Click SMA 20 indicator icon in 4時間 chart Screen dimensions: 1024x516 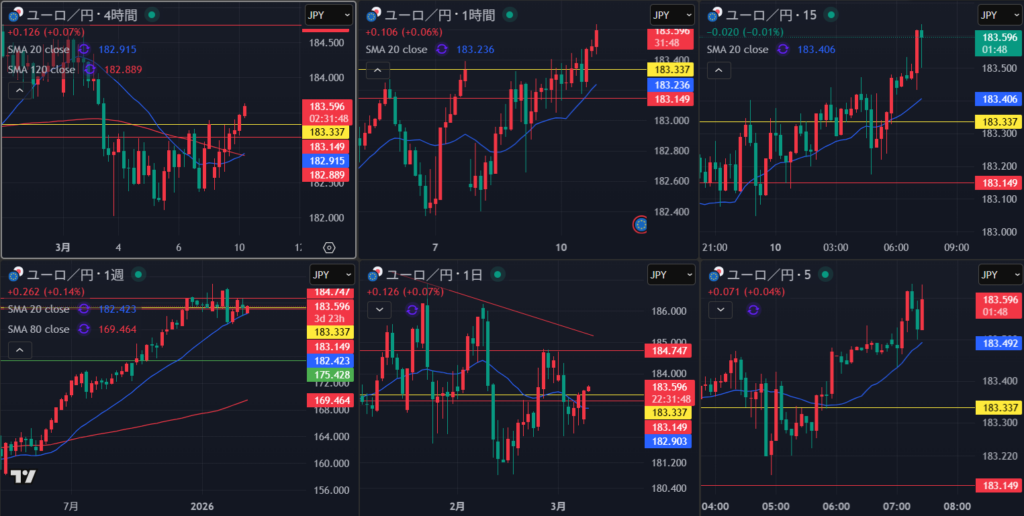pyautogui.click(x=84, y=49)
